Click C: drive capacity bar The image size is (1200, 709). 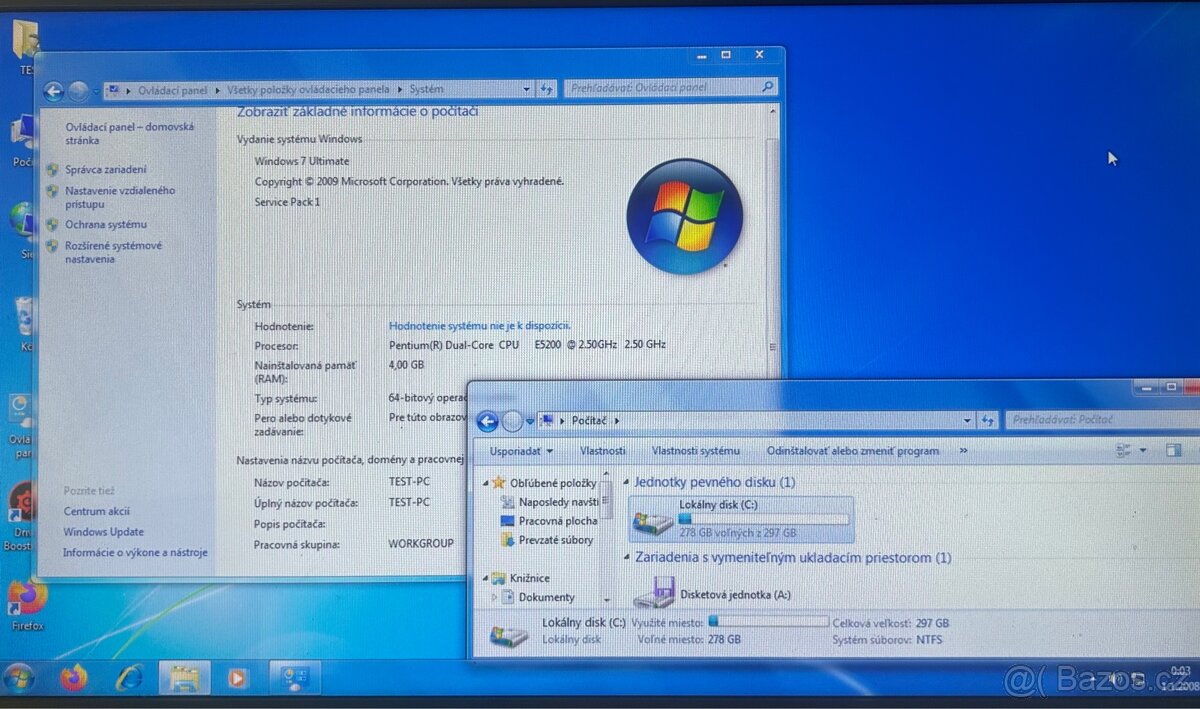pos(763,519)
